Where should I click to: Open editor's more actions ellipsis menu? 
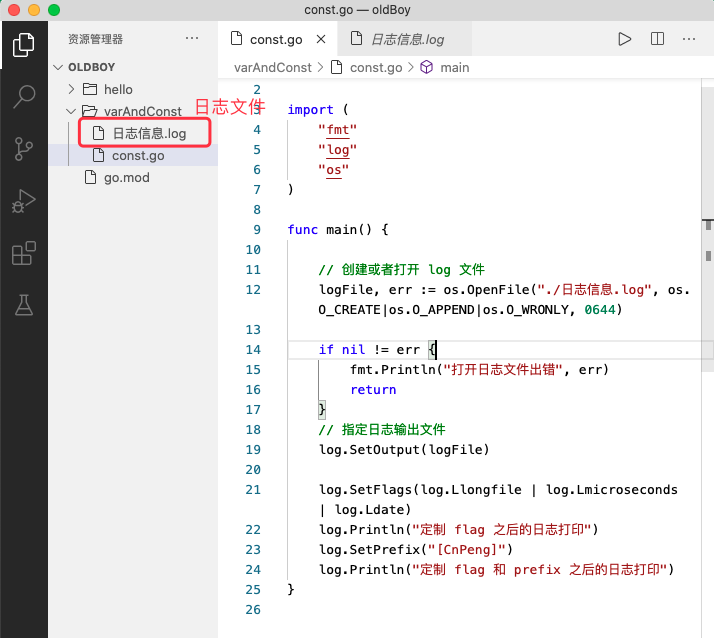pyautogui.click(x=688, y=39)
